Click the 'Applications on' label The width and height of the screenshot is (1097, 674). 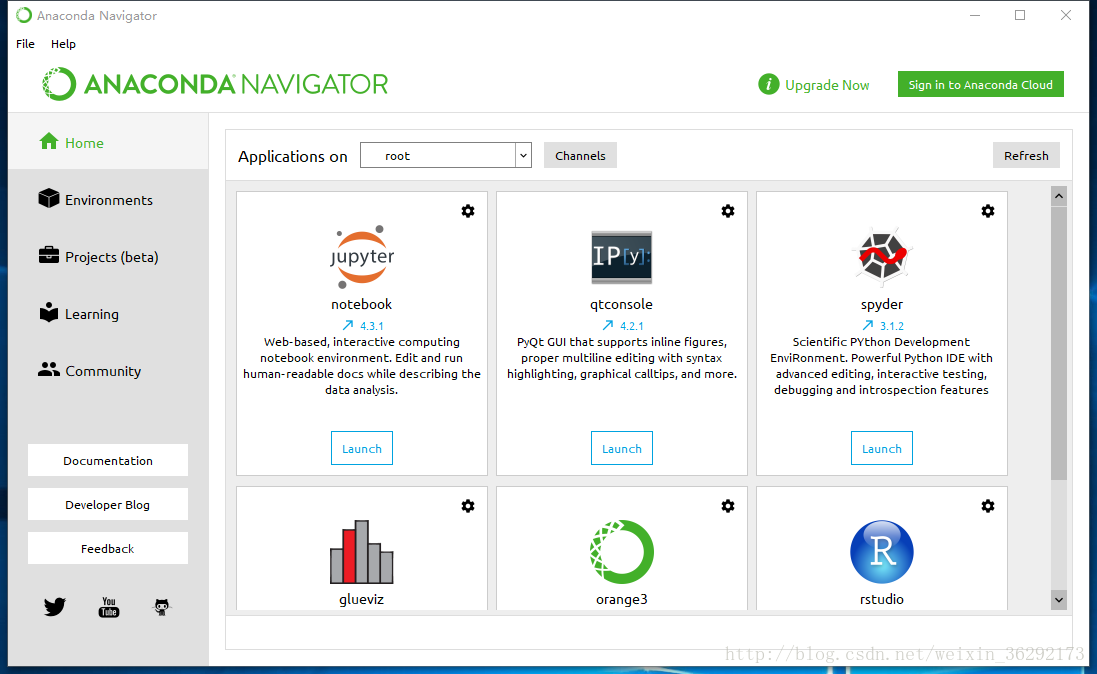pyautogui.click(x=292, y=157)
